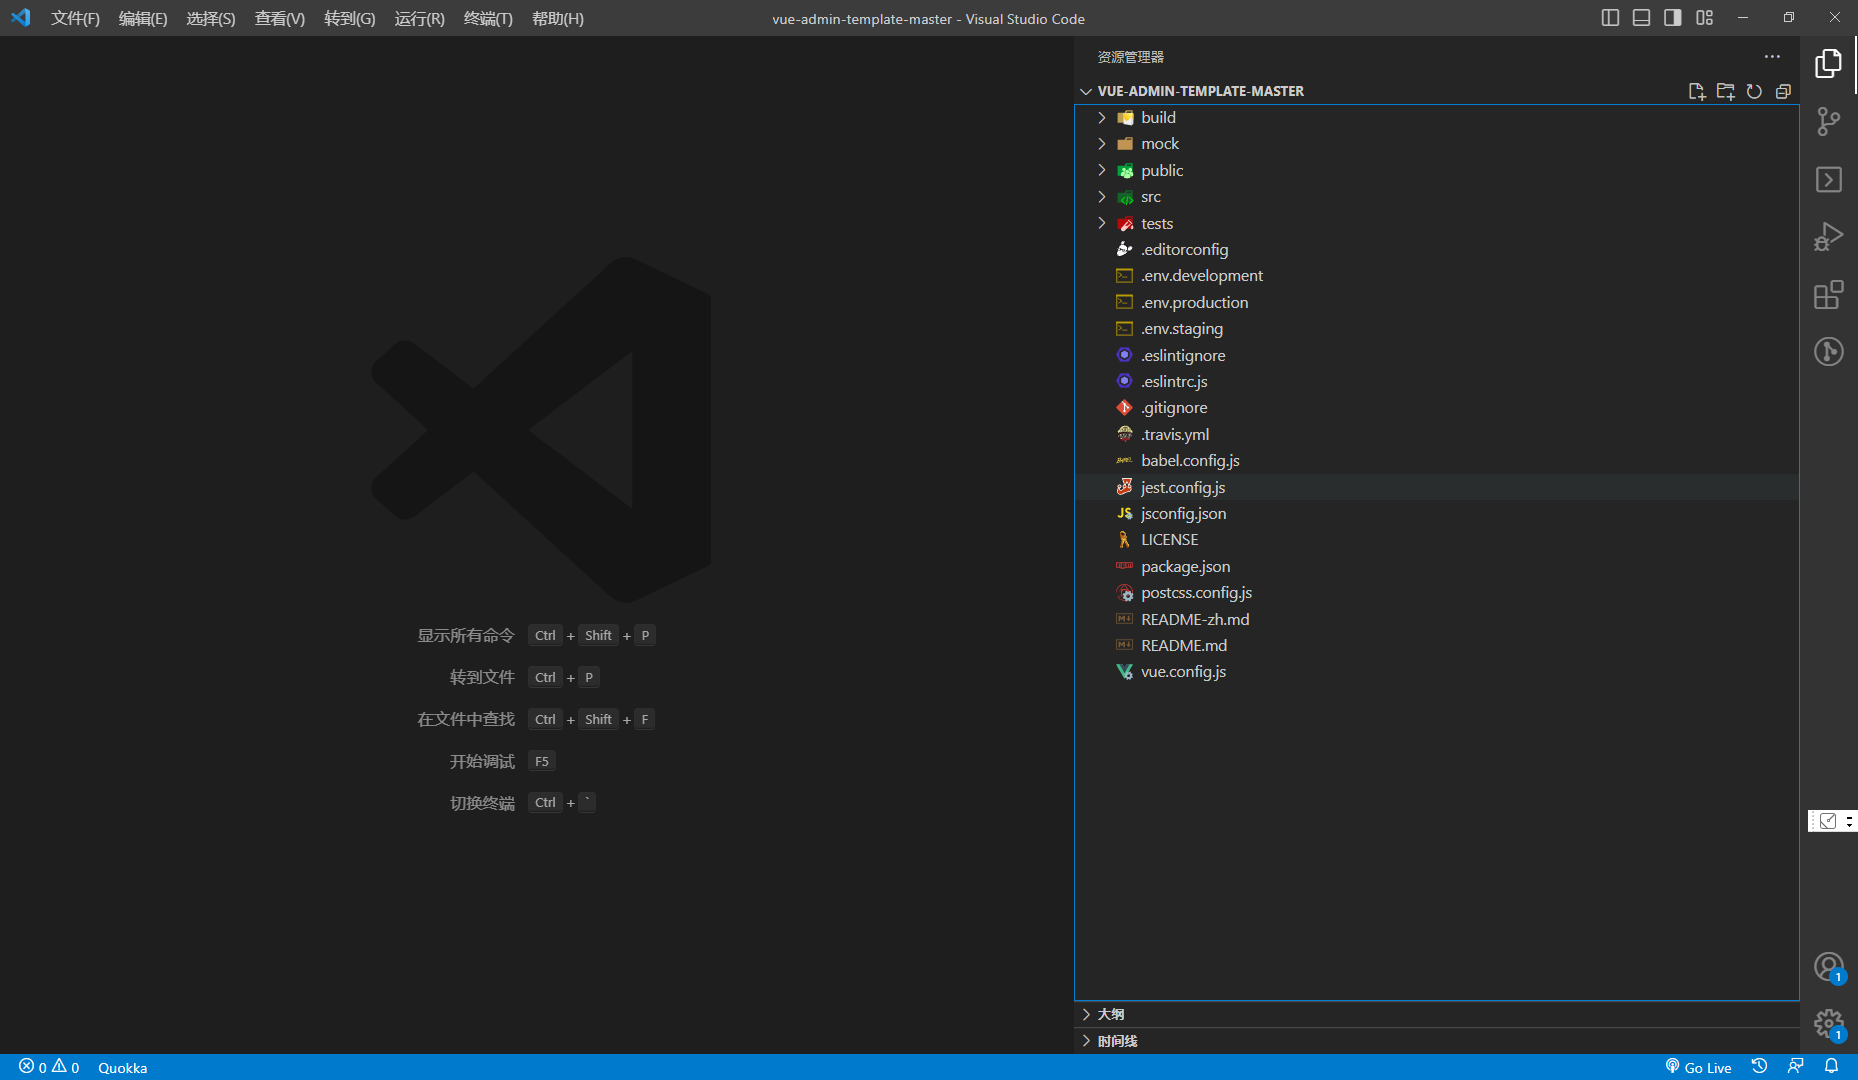Open notifications bell in status bar

[1831, 1067]
